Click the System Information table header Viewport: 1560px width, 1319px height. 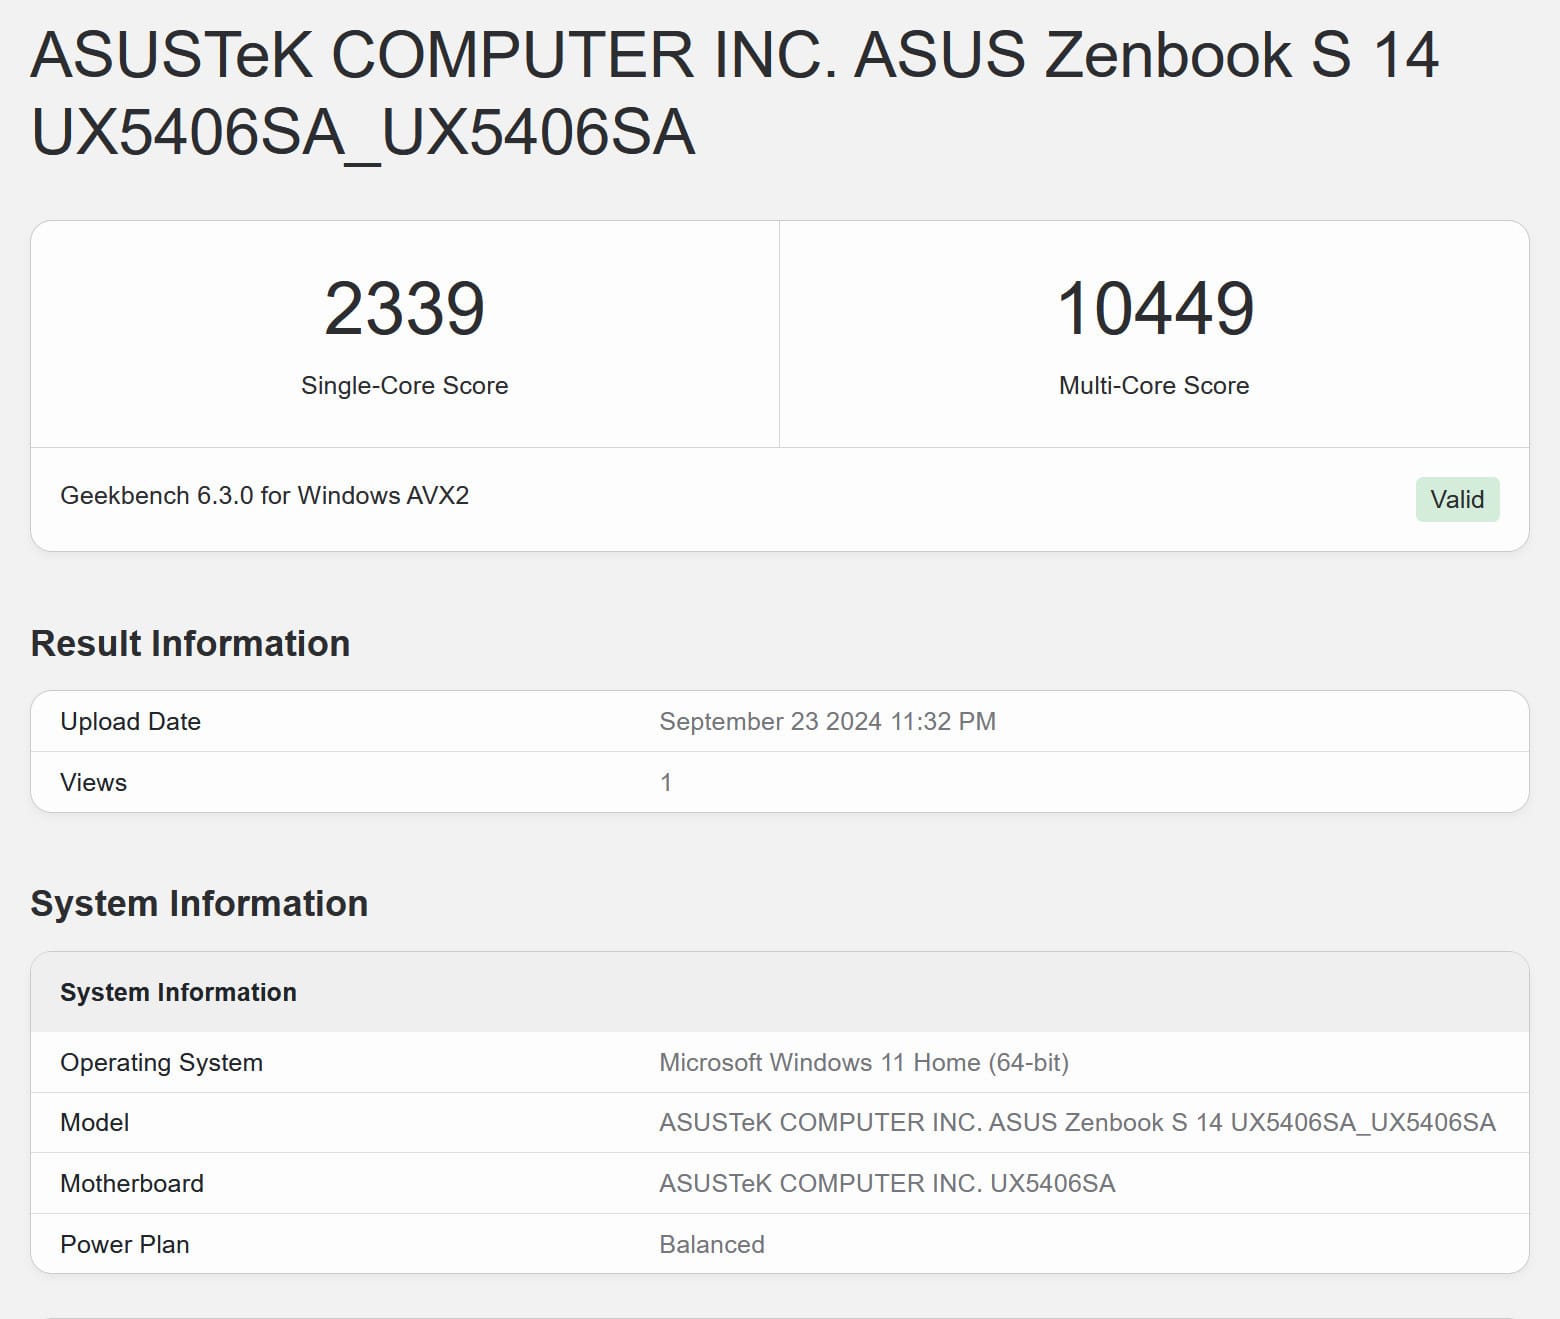pos(179,992)
